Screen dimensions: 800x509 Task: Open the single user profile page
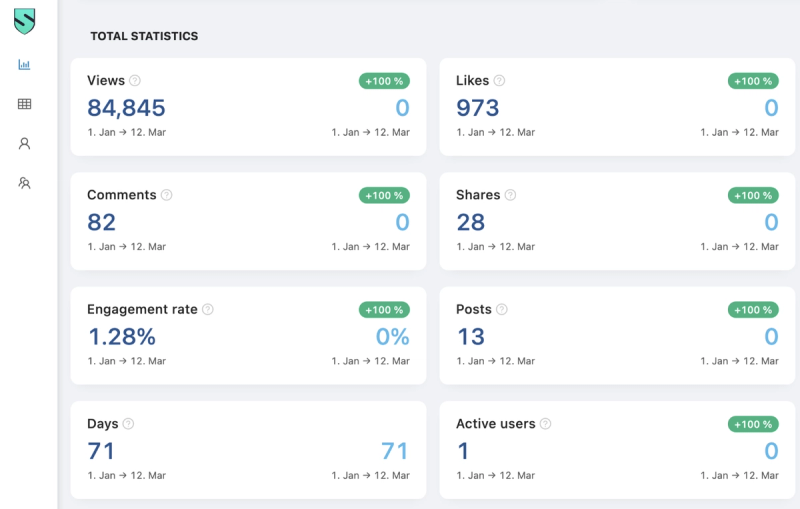[x=24, y=144]
